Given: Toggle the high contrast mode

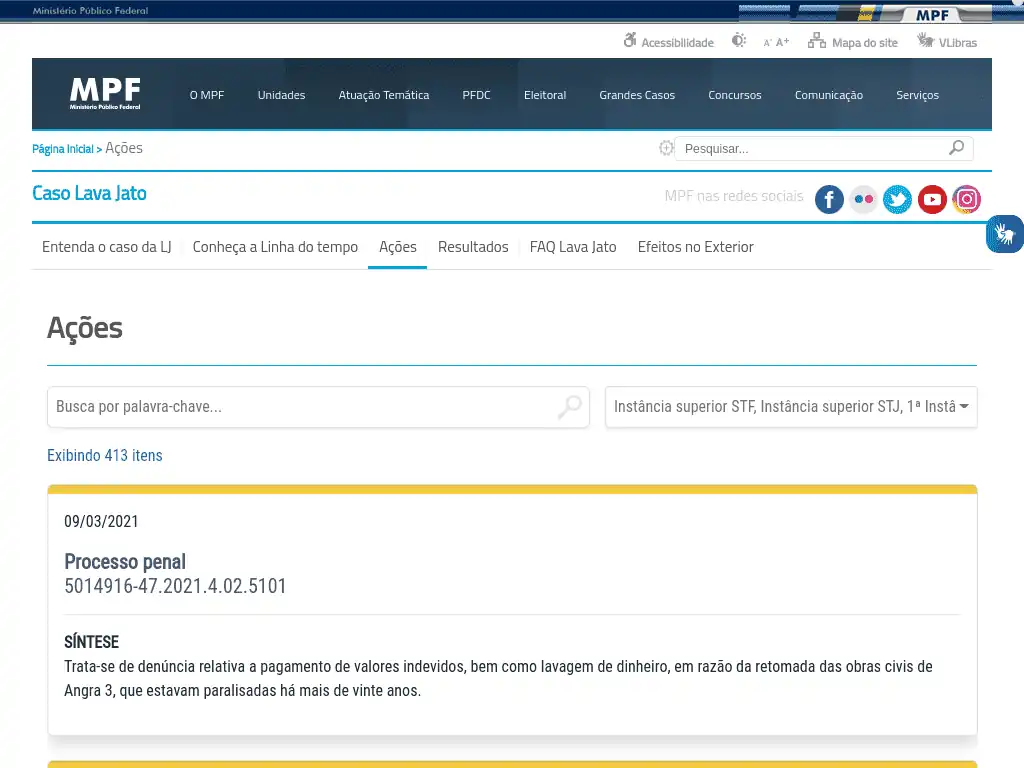Looking at the screenshot, I should (739, 41).
